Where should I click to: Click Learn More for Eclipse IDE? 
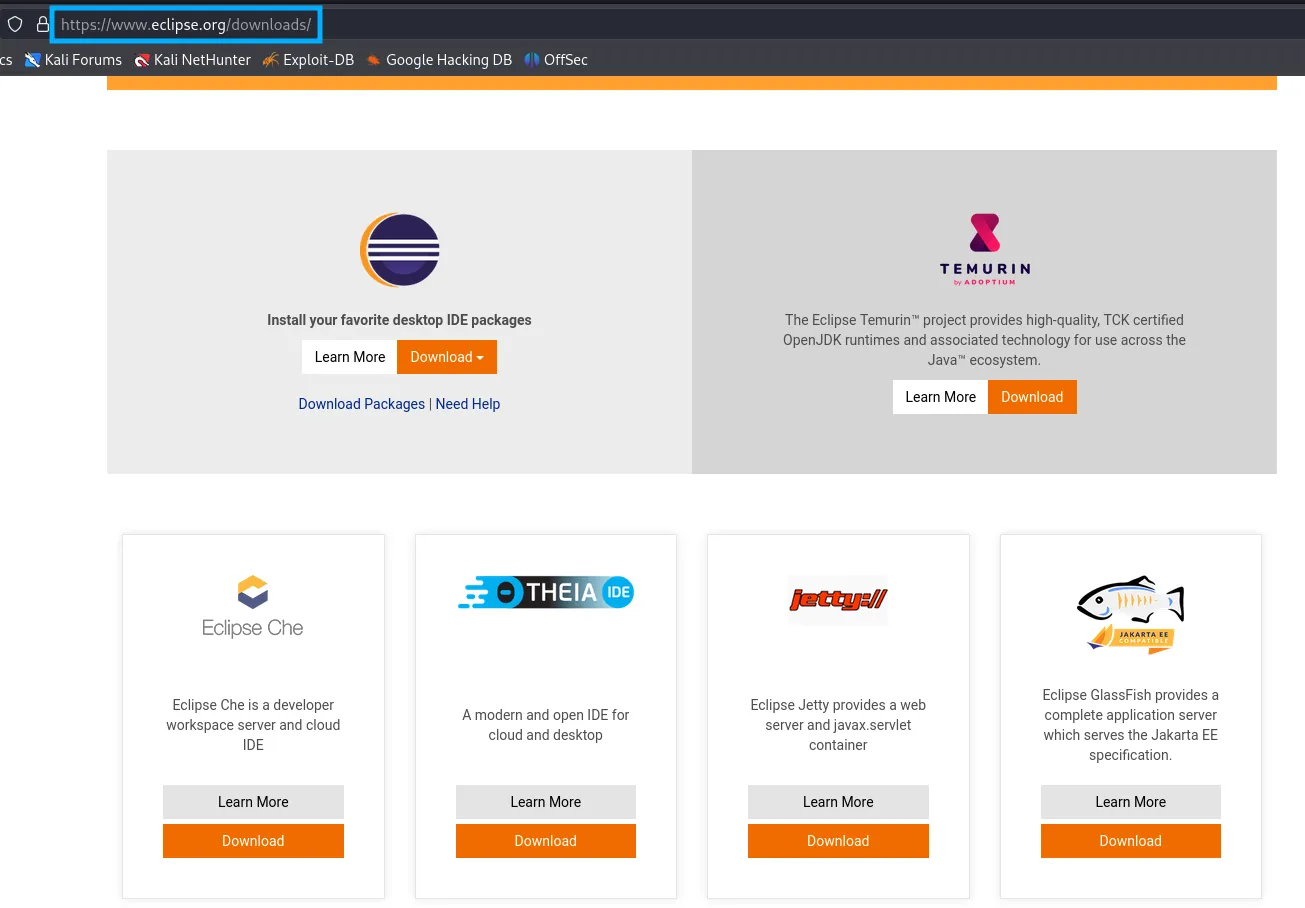[x=350, y=357]
